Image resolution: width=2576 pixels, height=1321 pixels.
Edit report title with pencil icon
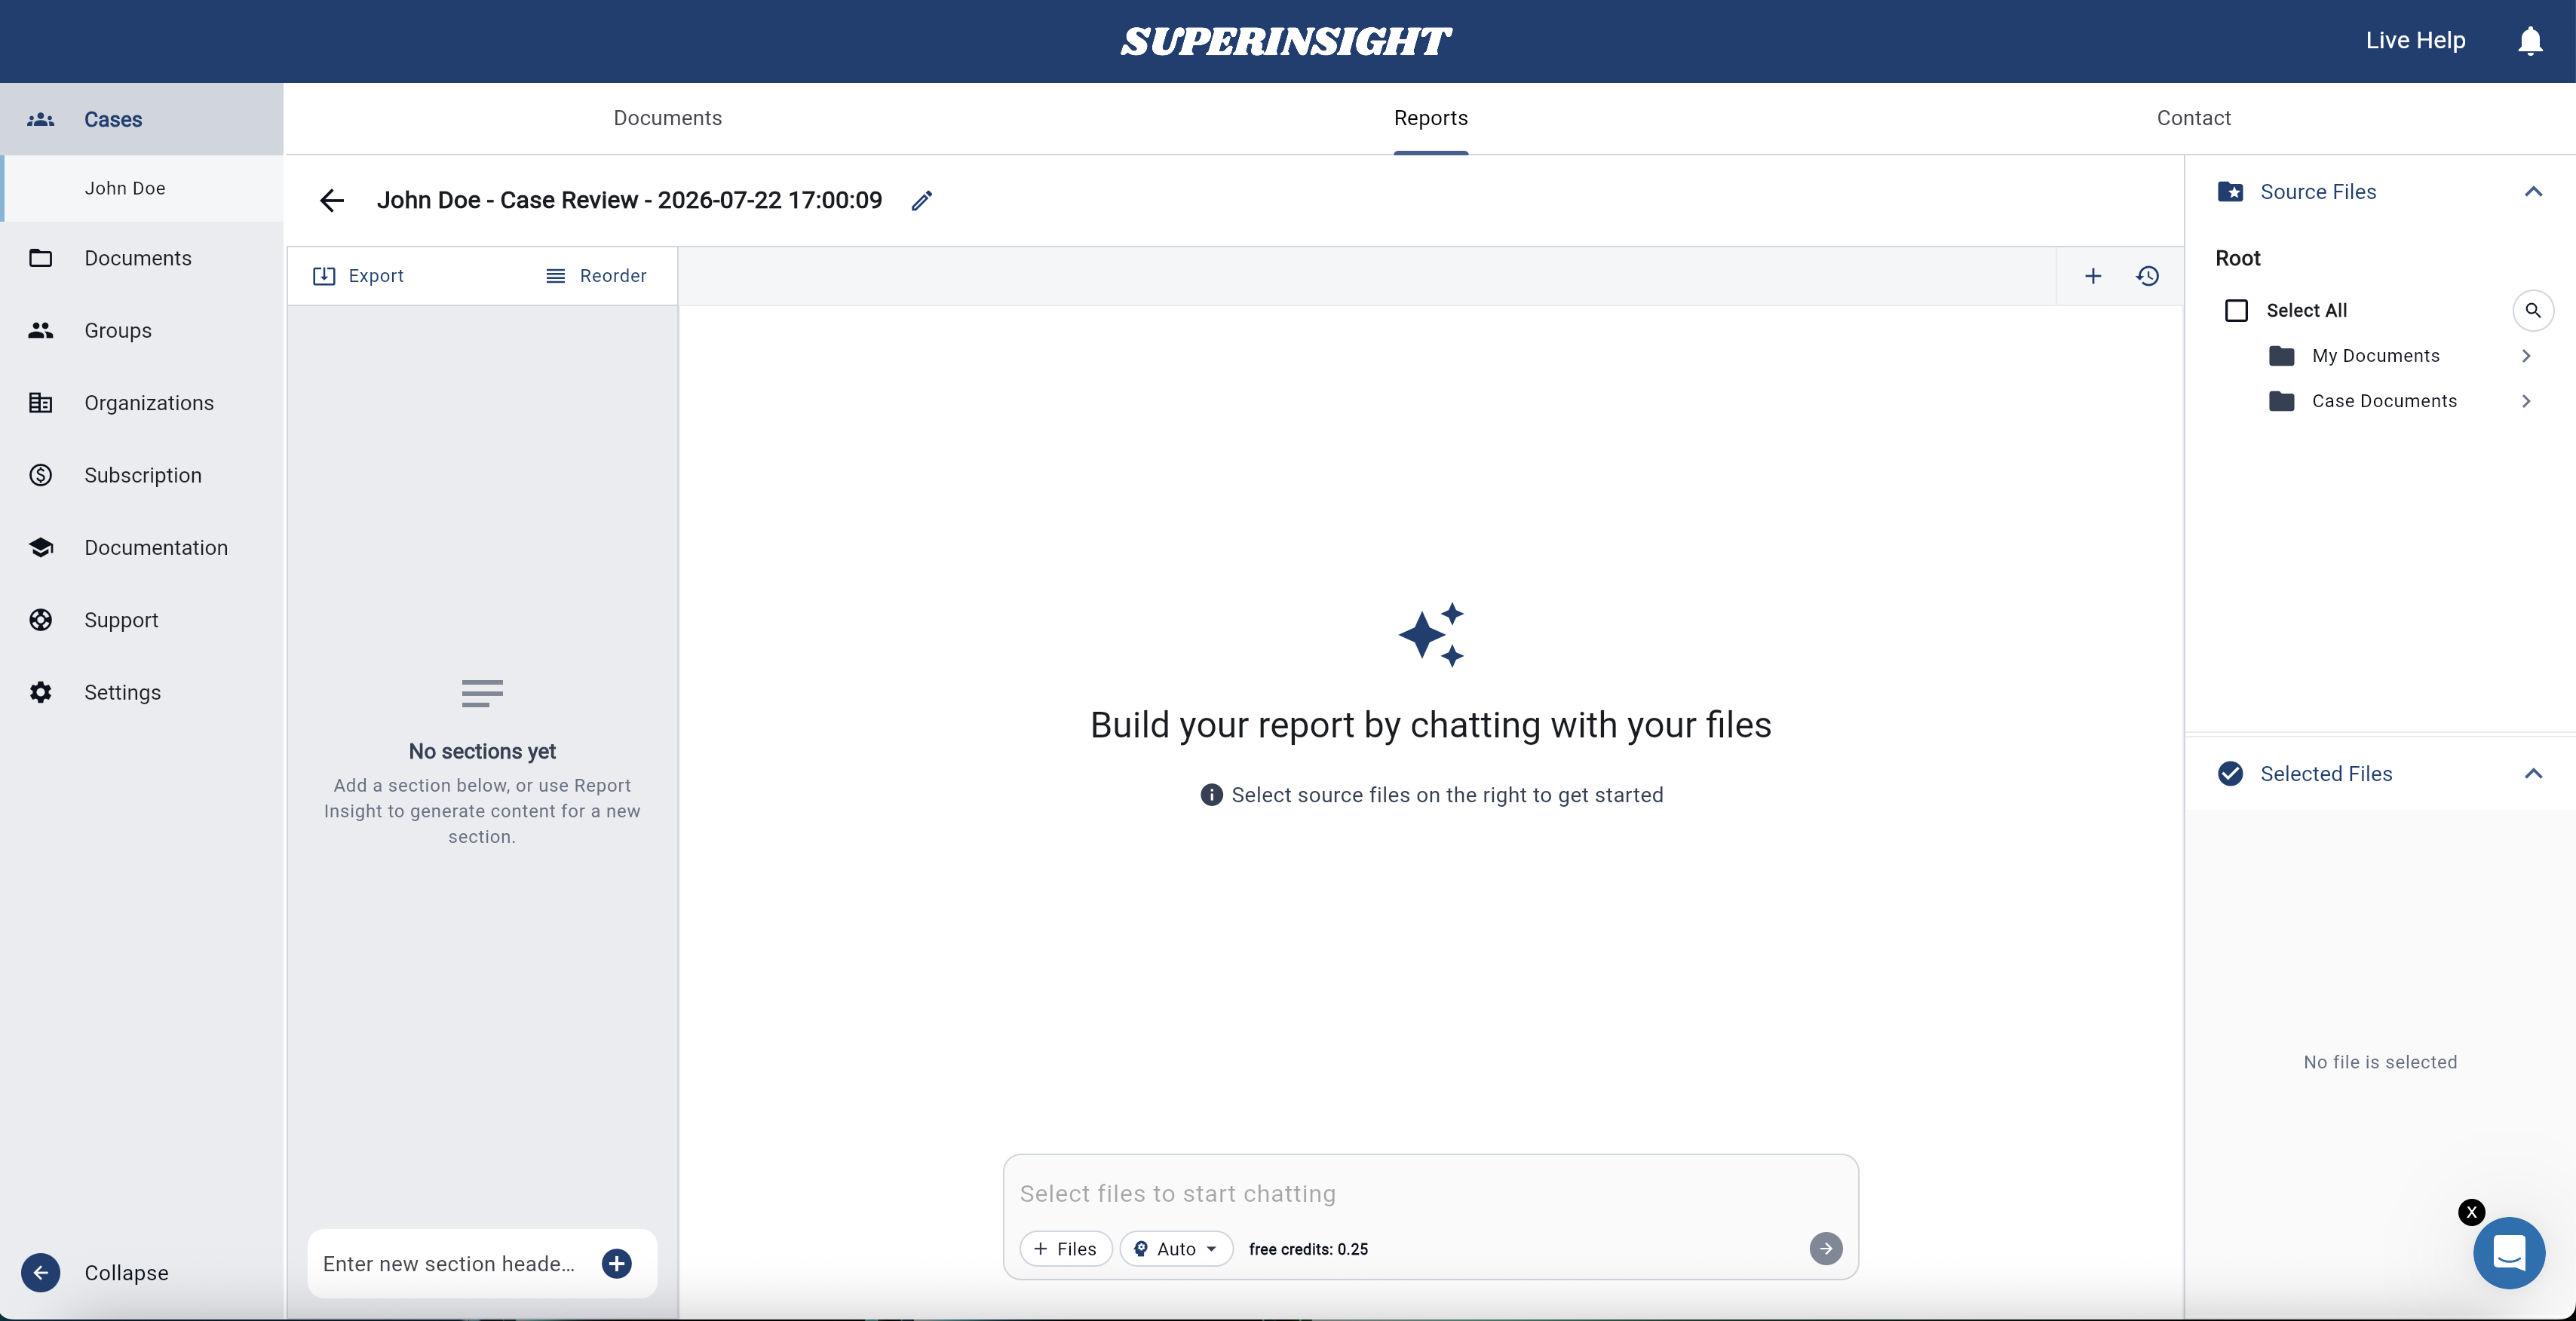(922, 200)
